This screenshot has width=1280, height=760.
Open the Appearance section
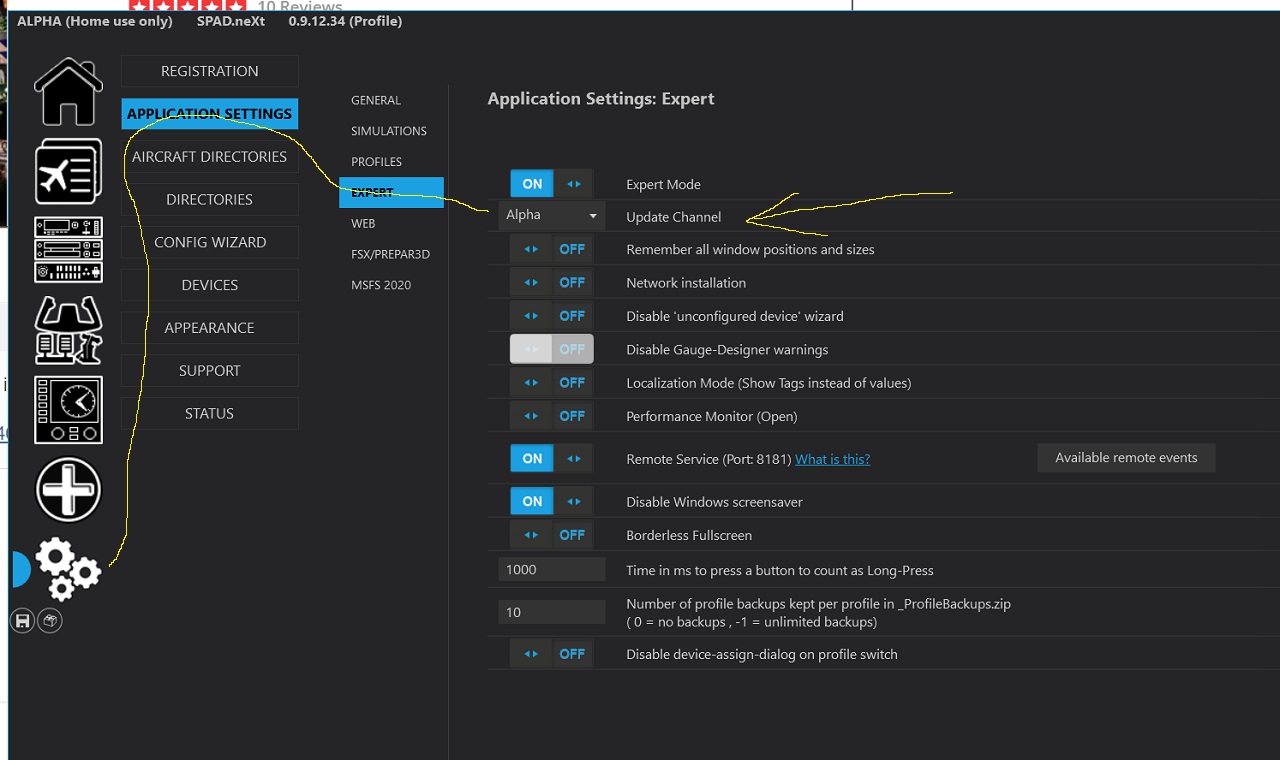[x=210, y=328]
